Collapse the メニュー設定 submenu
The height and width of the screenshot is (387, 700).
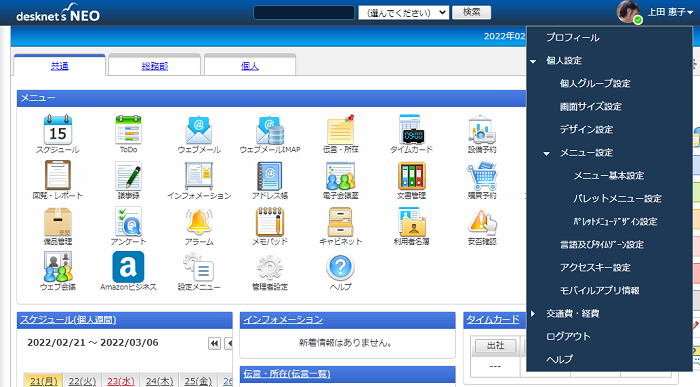pos(546,153)
